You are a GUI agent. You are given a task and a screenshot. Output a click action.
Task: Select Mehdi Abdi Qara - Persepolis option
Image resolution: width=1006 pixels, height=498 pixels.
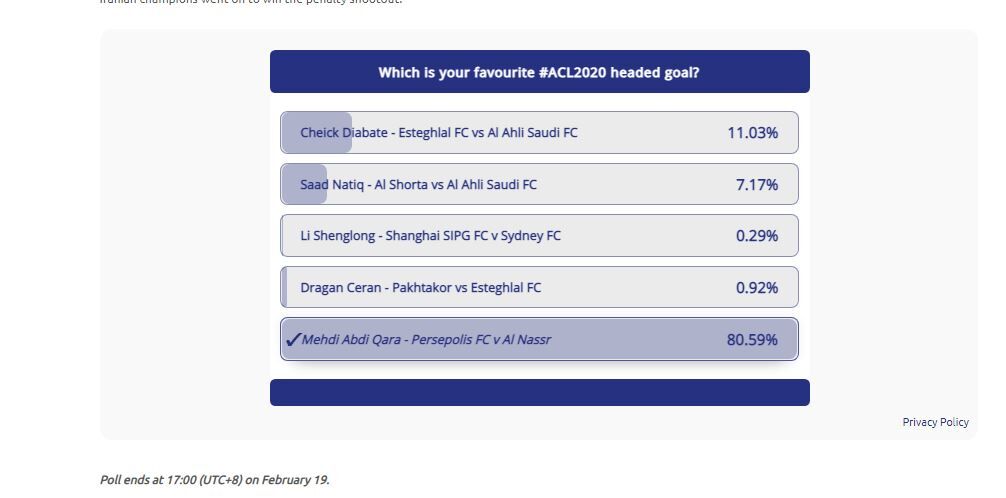coord(426,340)
